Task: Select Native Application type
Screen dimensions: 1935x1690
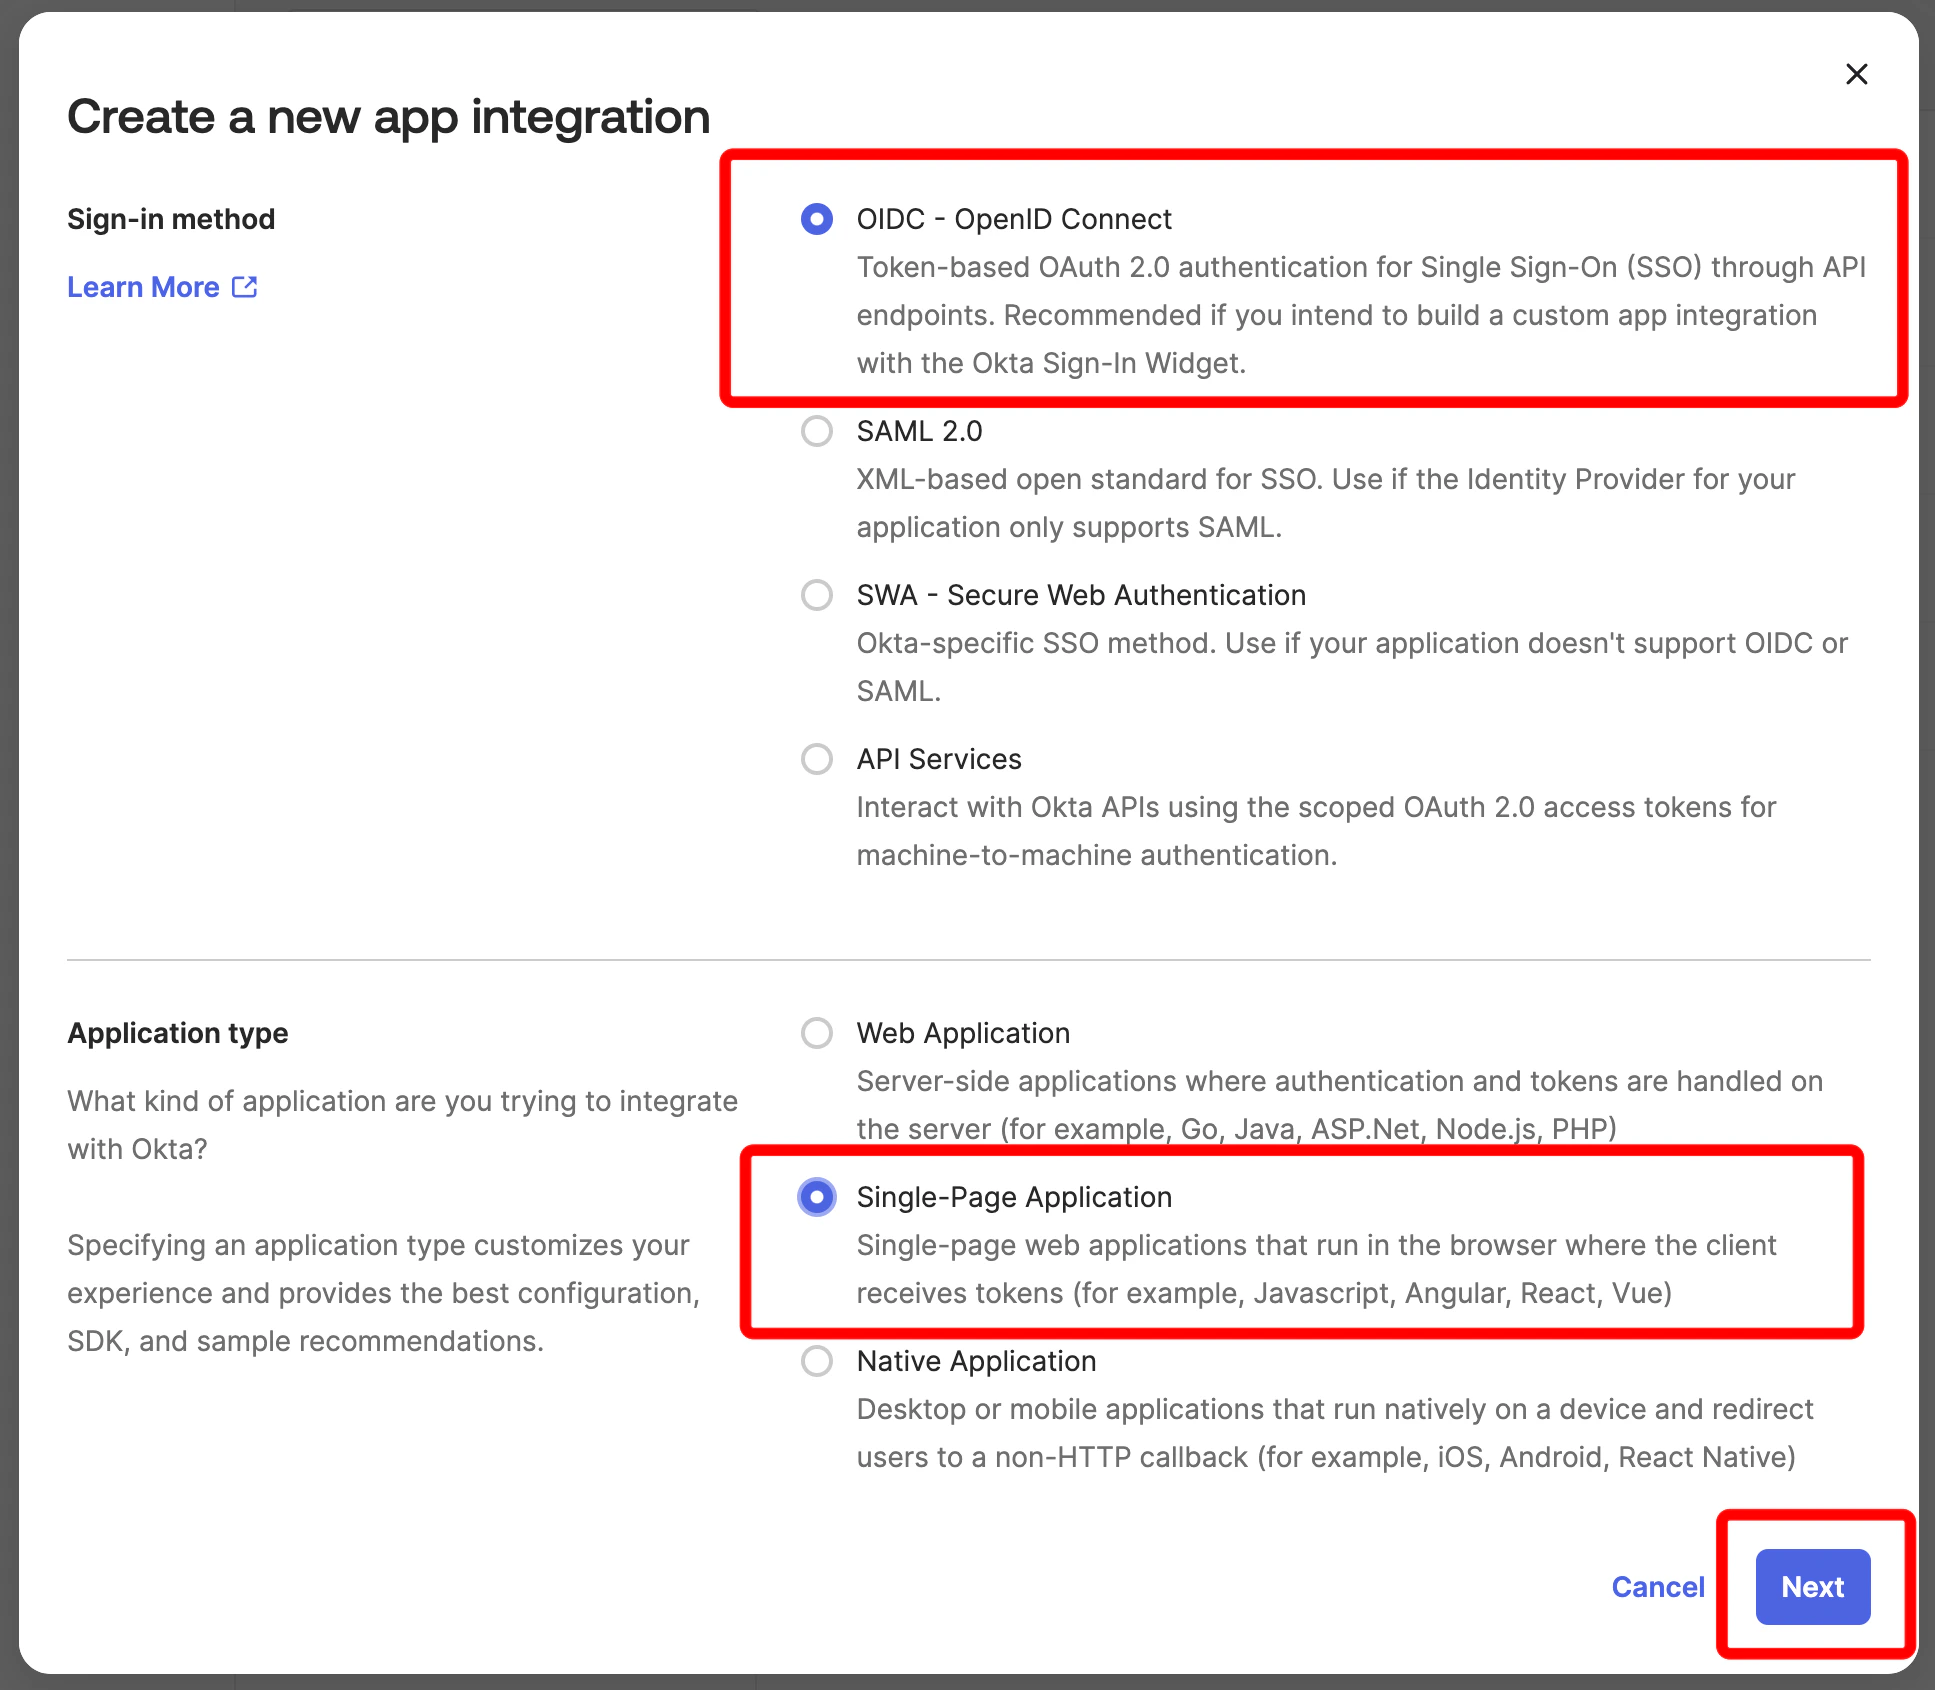Action: click(x=817, y=1361)
